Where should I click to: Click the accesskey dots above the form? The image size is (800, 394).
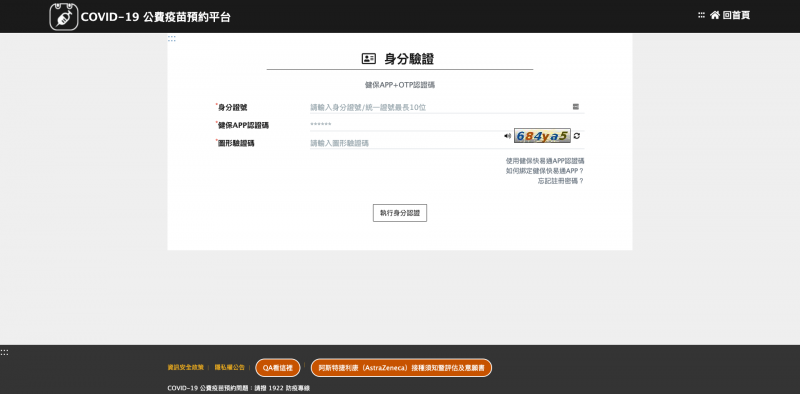(x=171, y=38)
